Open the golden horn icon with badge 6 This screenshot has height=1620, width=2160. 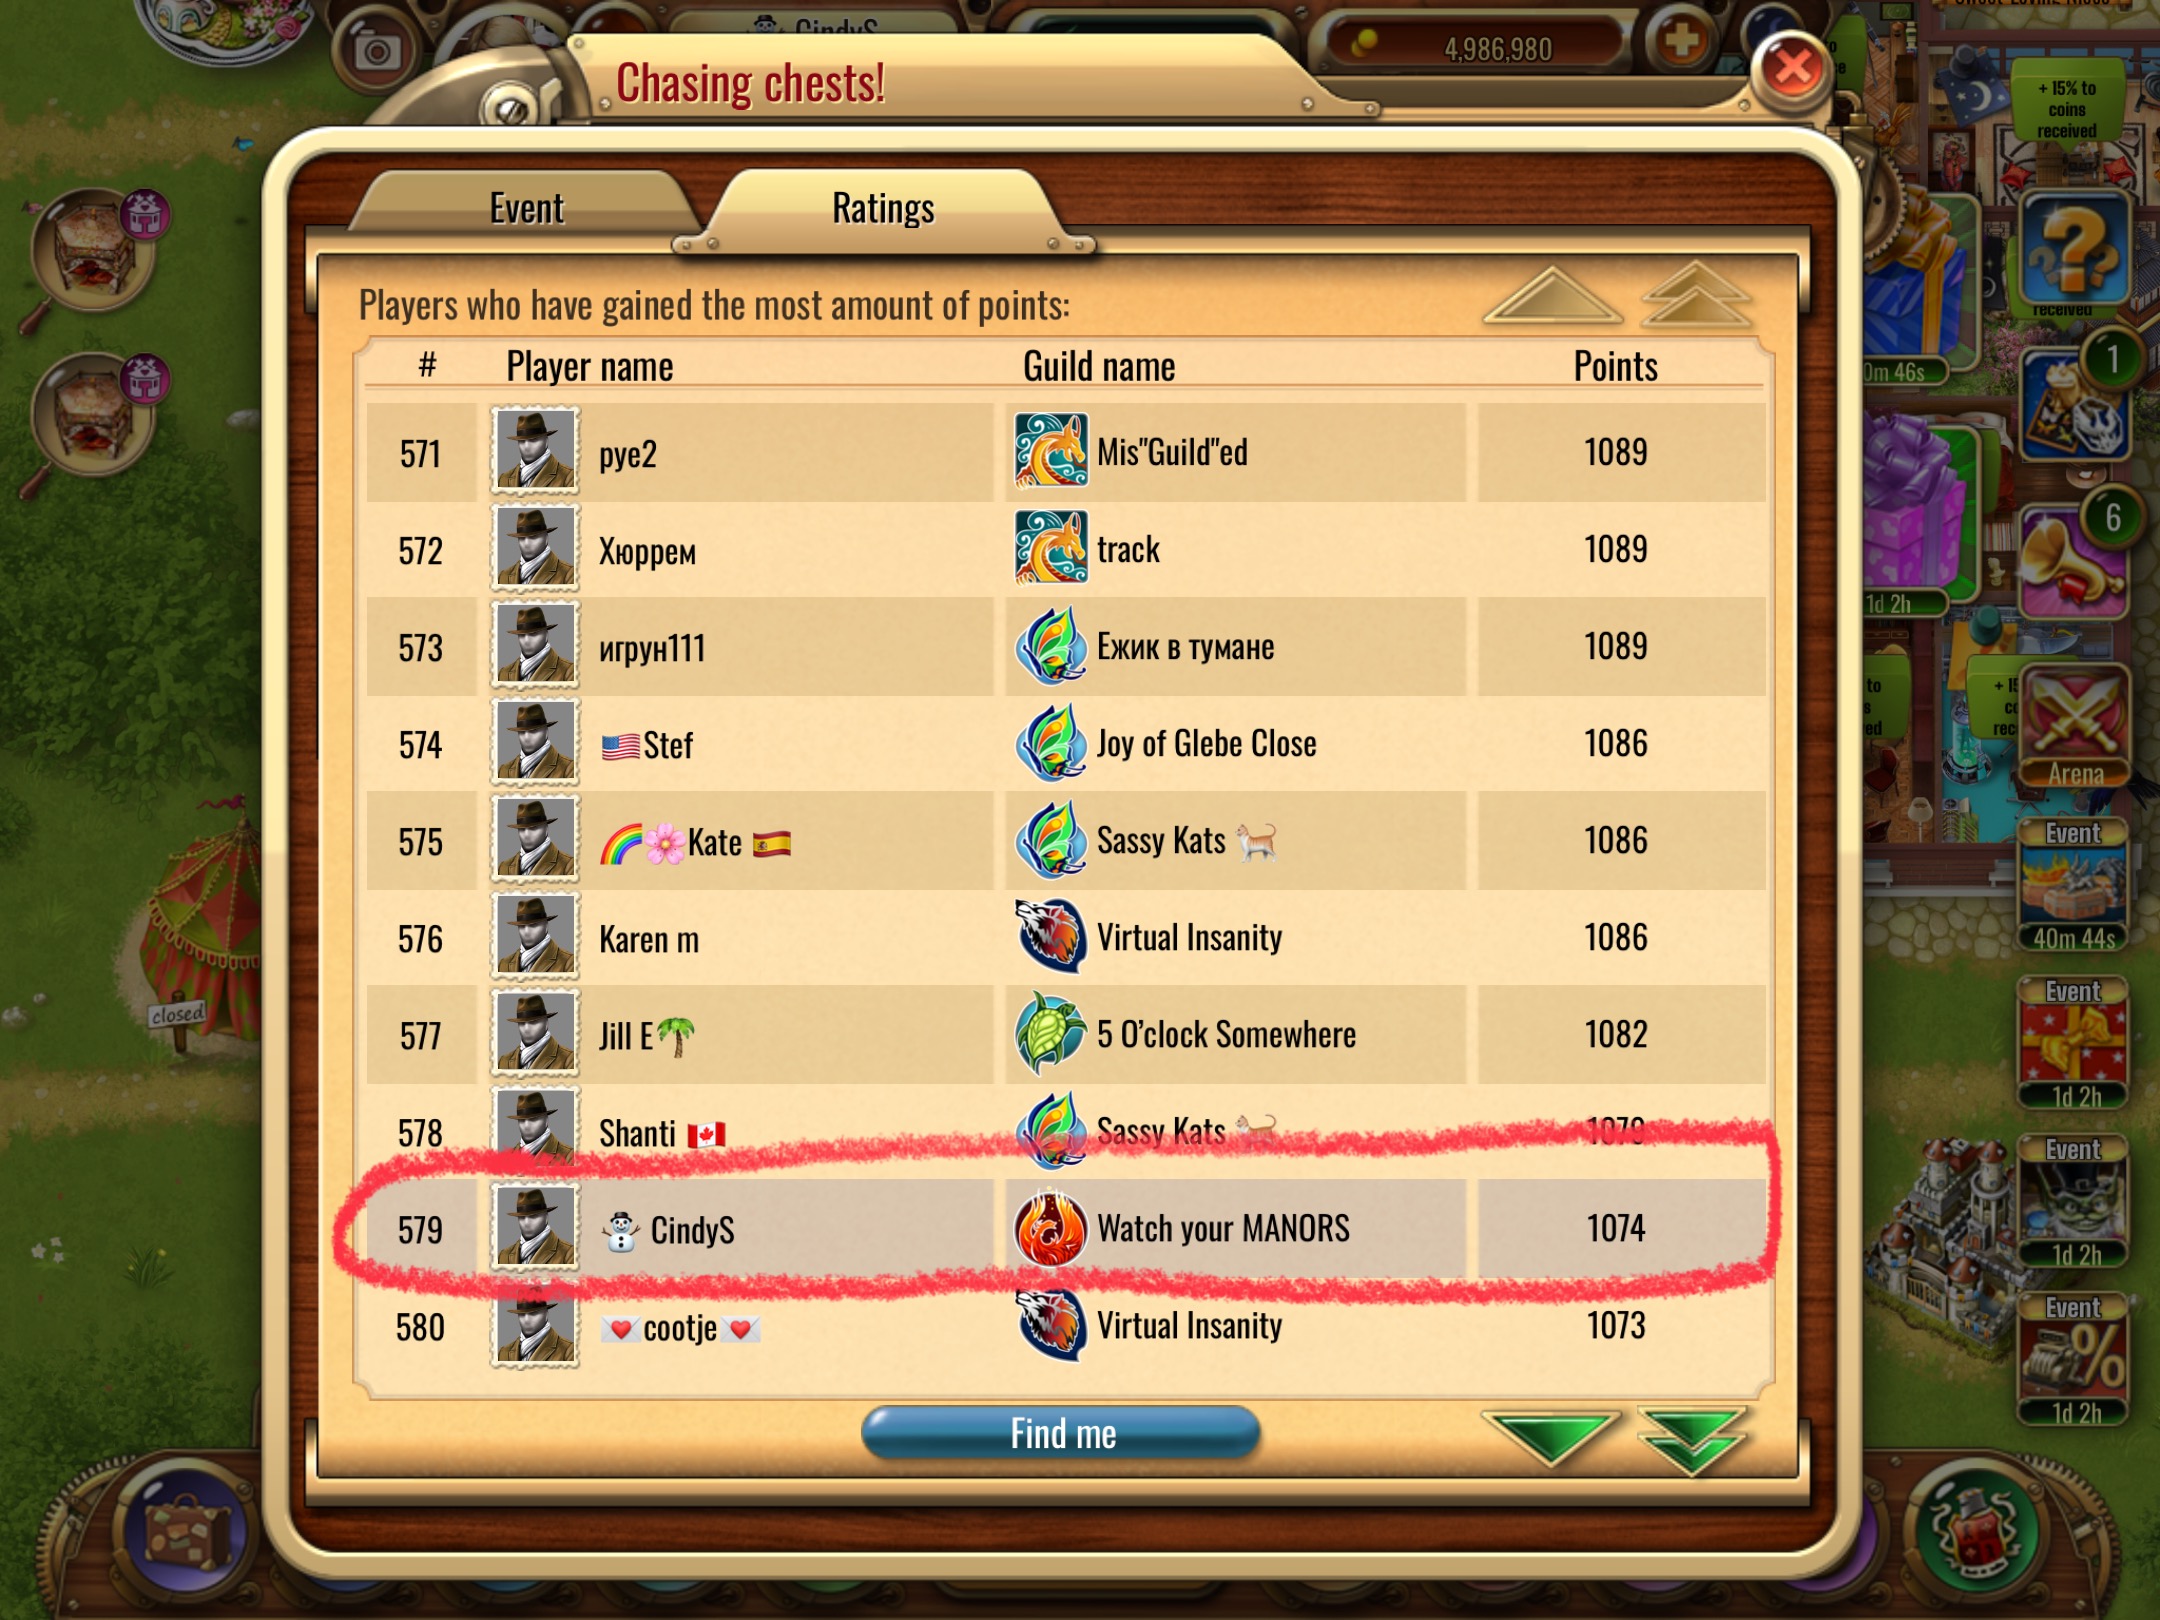point(2074,560)
